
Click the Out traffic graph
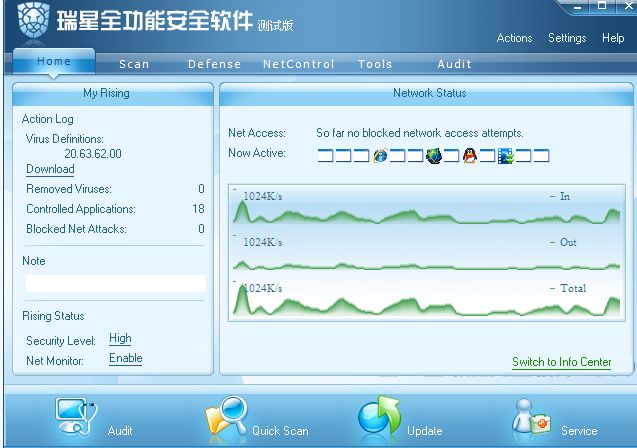427,252
